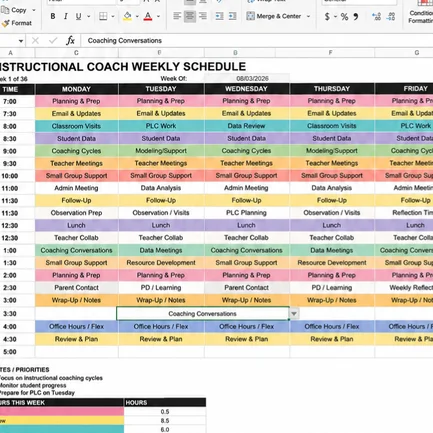This screenshot has height=433, width=433.
Task: Apply red Font Color icon
Action: (x=148, y=16)
